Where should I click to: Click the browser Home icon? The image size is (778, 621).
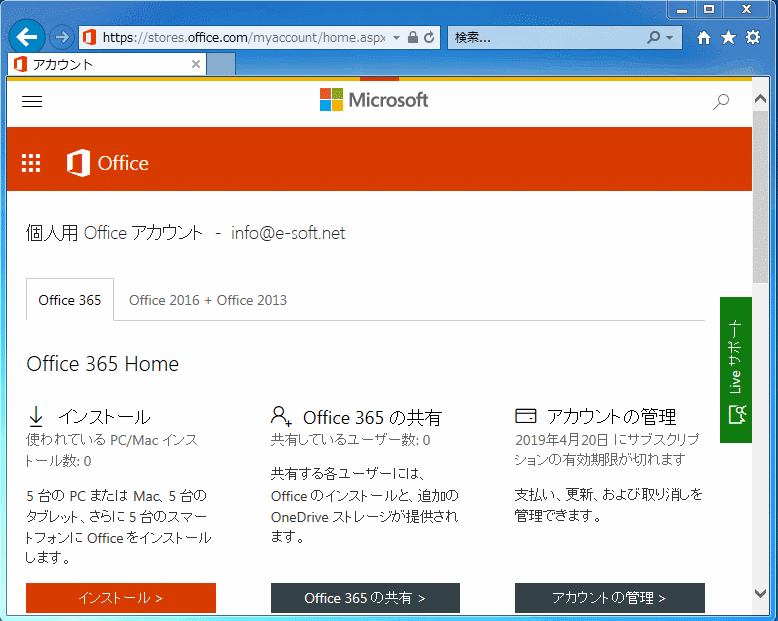pyautogui.click(x=704, y=38)
